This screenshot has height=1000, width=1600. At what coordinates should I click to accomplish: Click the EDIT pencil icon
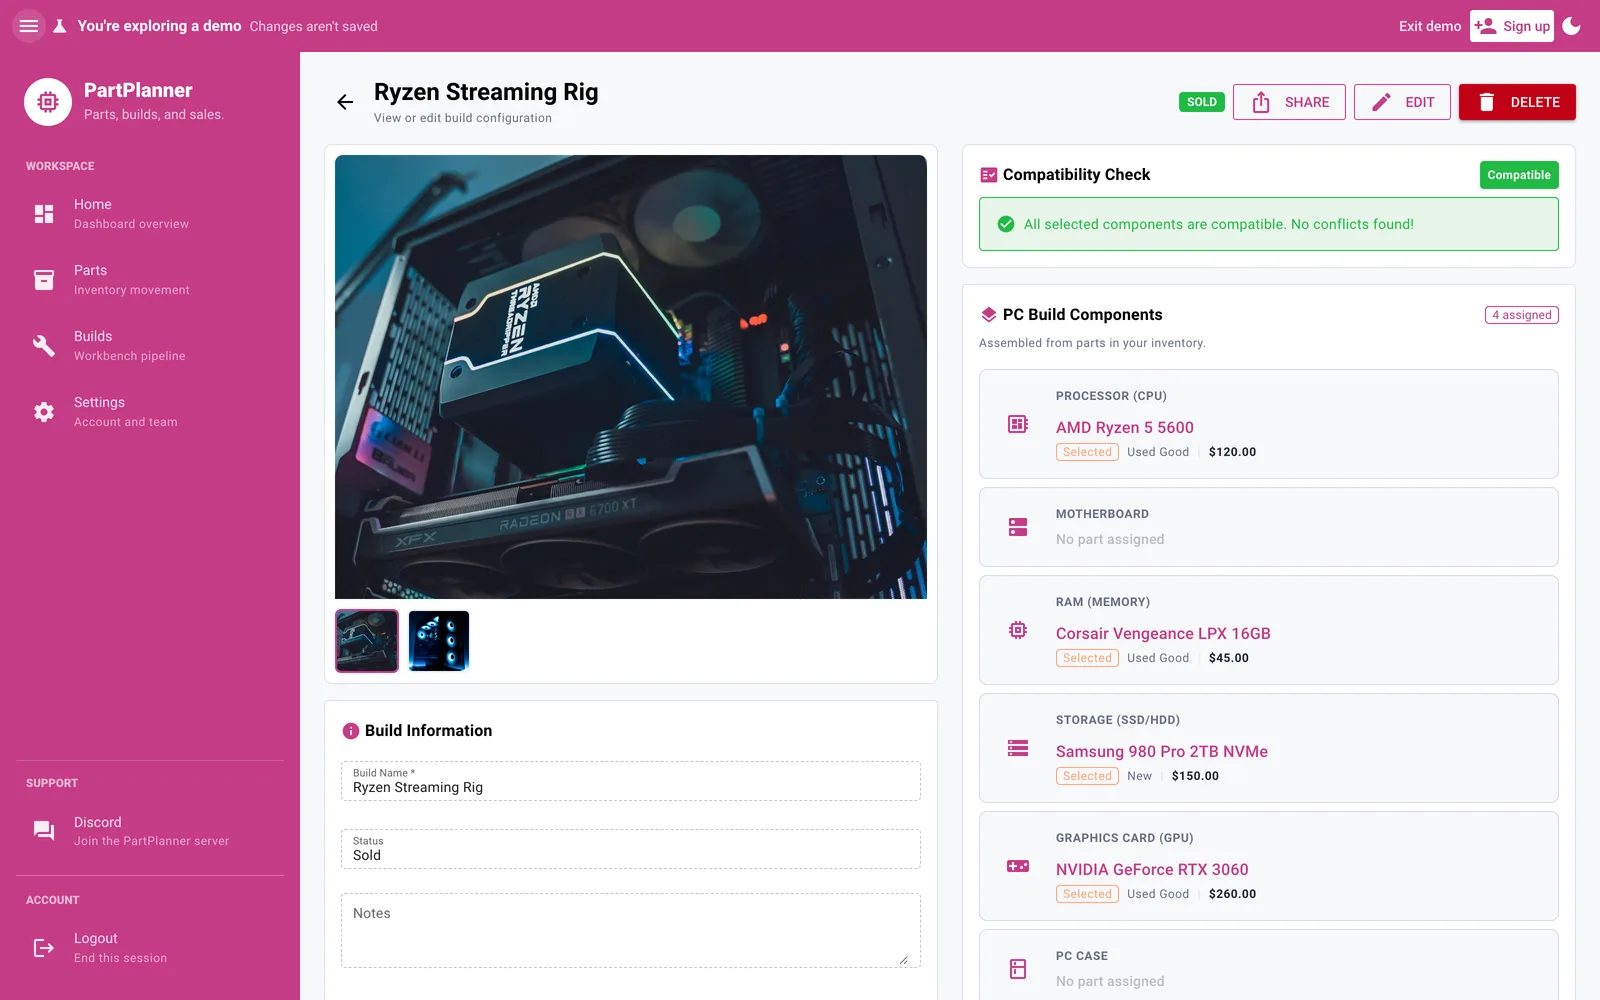pyautogui.click(x=1381, y=102)
